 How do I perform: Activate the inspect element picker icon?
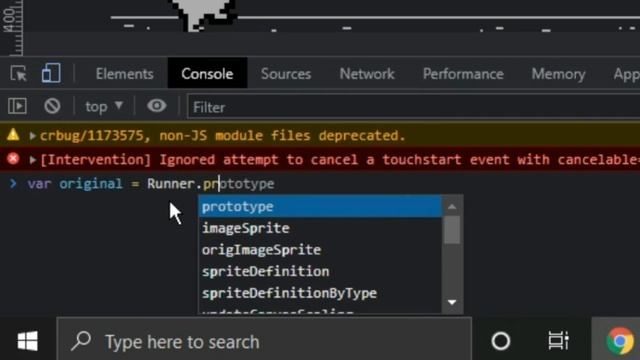(x=19, y=74)
